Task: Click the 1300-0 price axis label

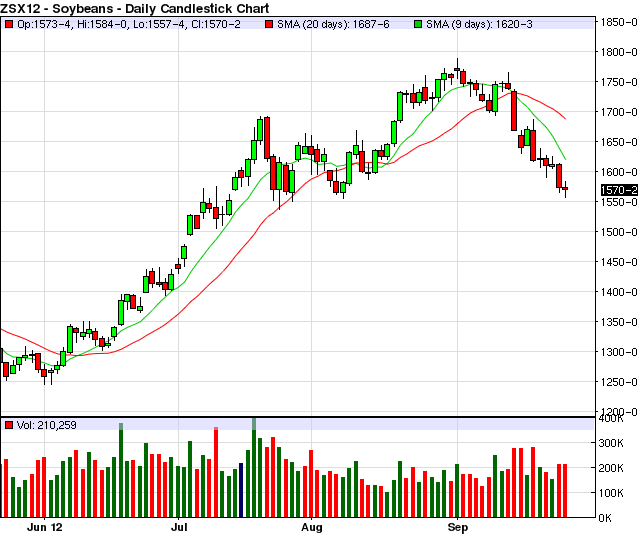Action: [619, 352]
